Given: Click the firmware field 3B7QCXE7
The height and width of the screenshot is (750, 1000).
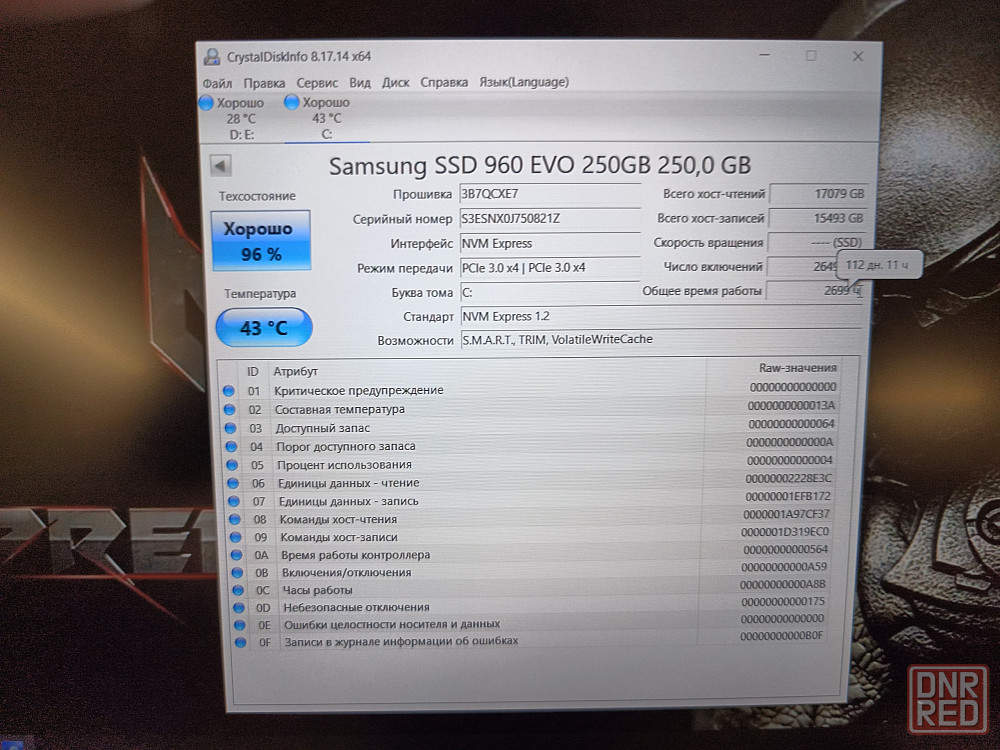Looking at the screenshot, I should (548, 194).
